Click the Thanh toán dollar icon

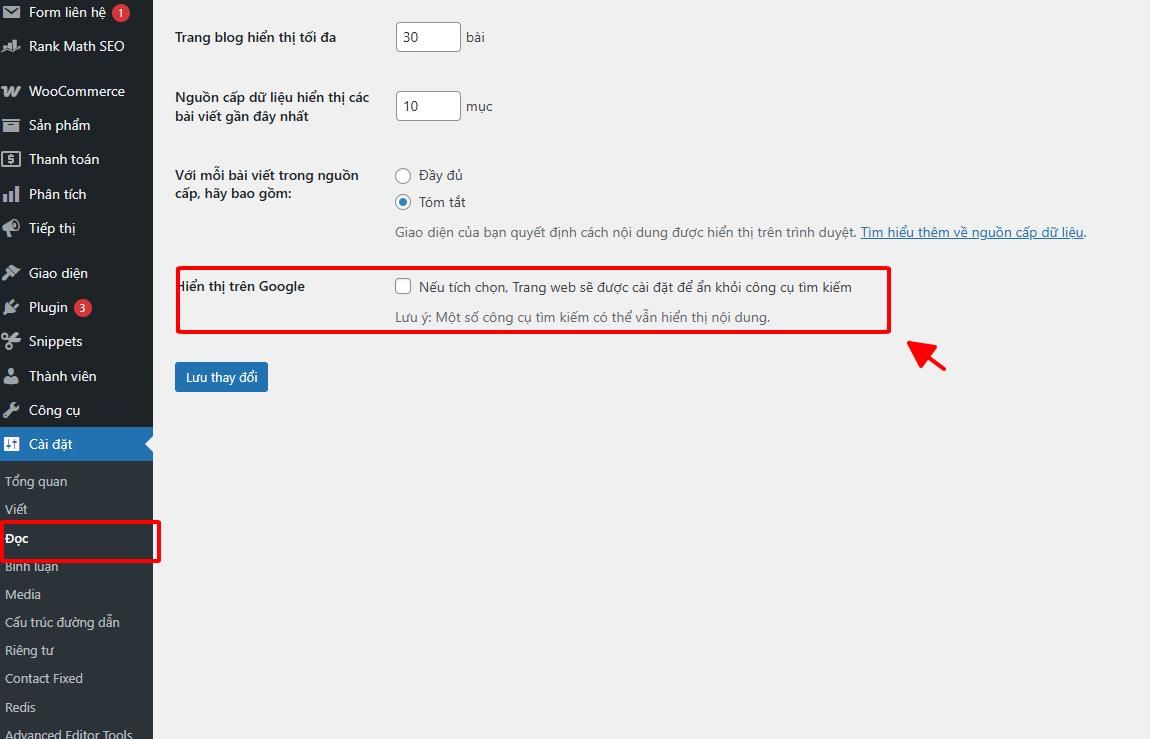point(11,159)
